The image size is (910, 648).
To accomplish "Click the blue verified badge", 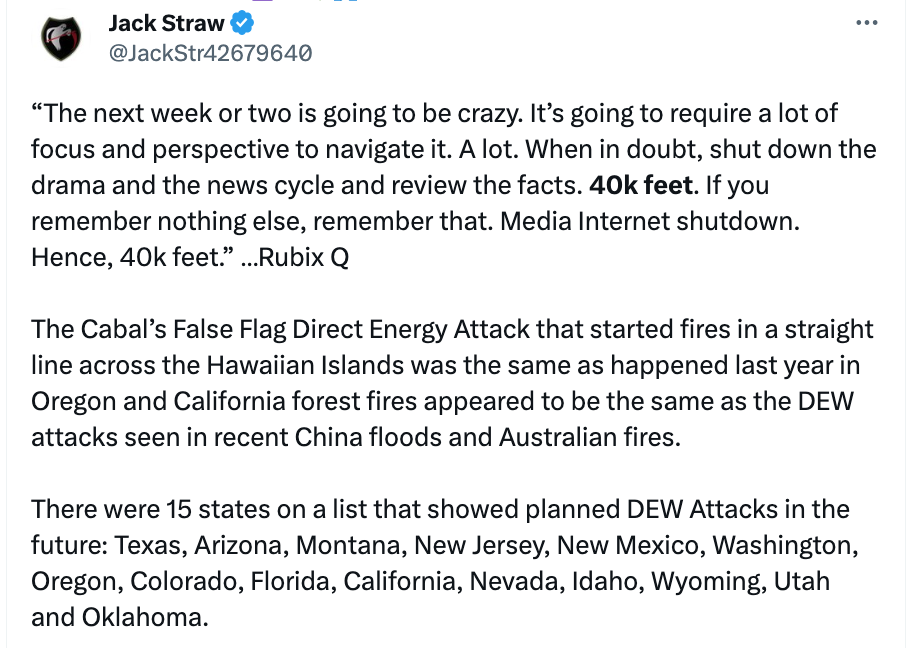I will click(243, 23).
